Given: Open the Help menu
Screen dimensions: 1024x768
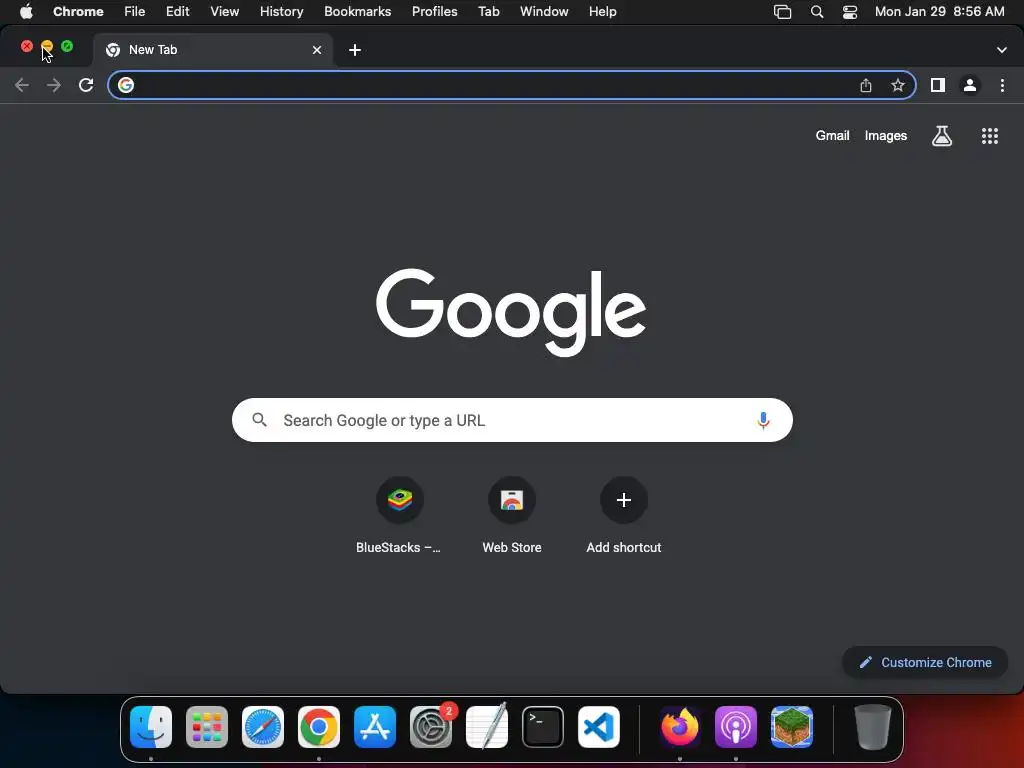Looking at the screenshot, I should pos(602,12).
